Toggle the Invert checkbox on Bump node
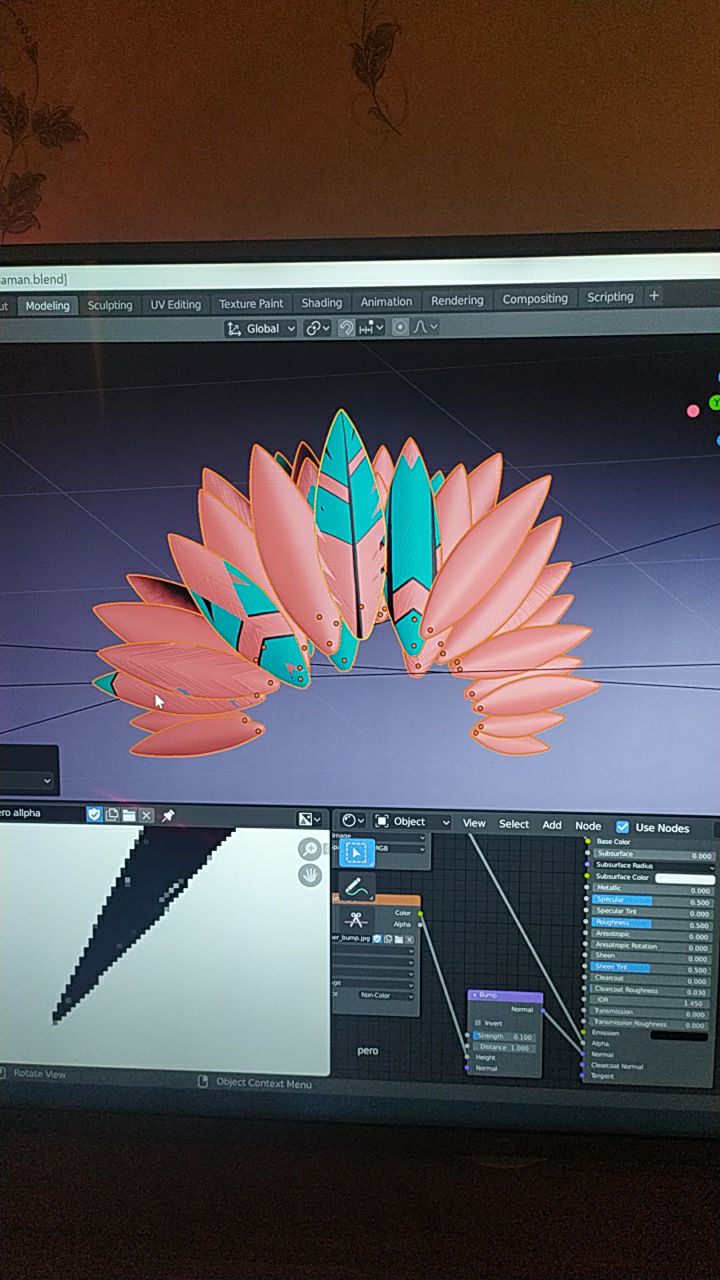This screenshot has width=720, height=1280. coord(478,1023)
